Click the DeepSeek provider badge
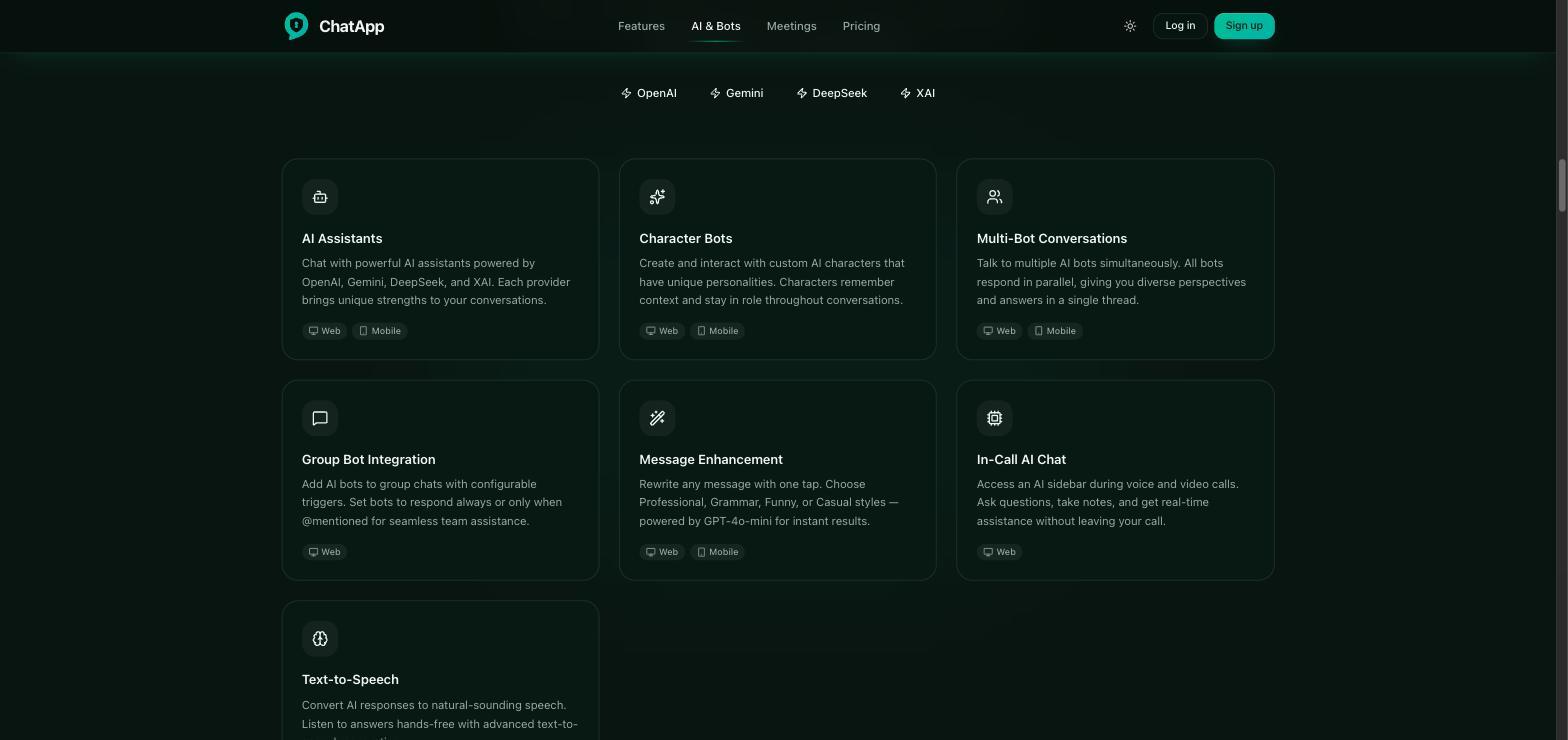Image resolution: width=1568 pixels, height=740 pixels. pos(832,93)
